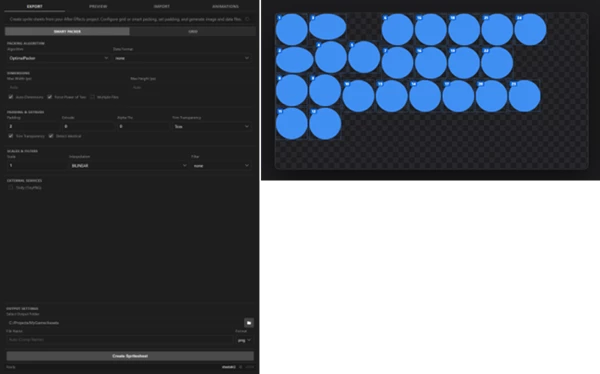Open the Trim Transparency mode dropdown
Viewport: 600px width, 374px height.
click(212, 126)
